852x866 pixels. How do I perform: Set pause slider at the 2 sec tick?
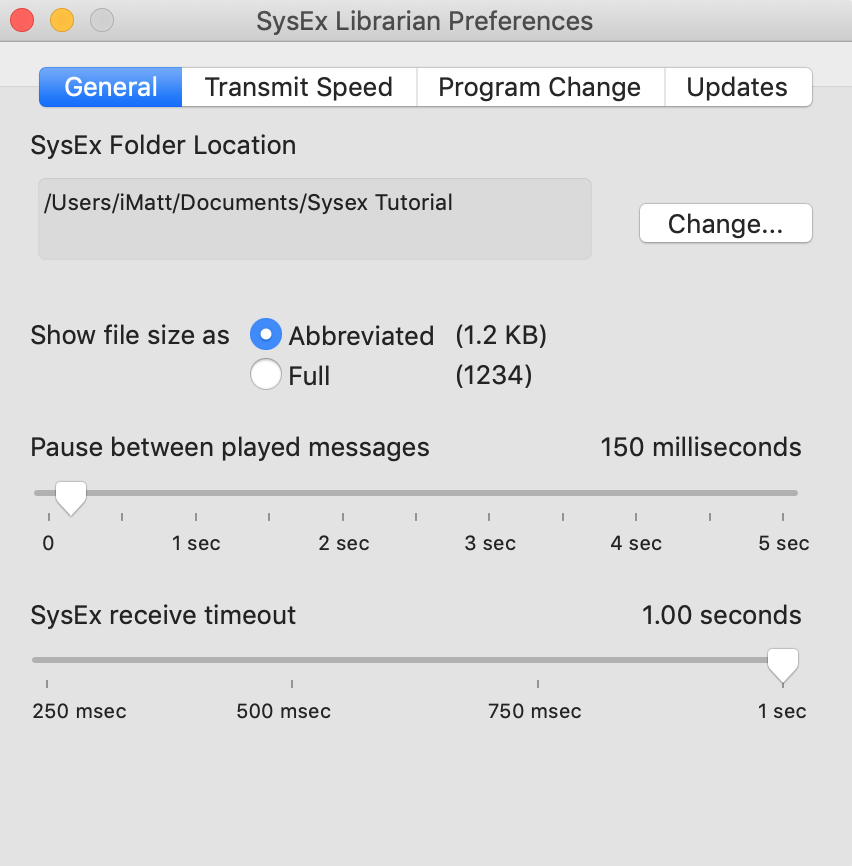pyautogui.click(x=342, y=493)
